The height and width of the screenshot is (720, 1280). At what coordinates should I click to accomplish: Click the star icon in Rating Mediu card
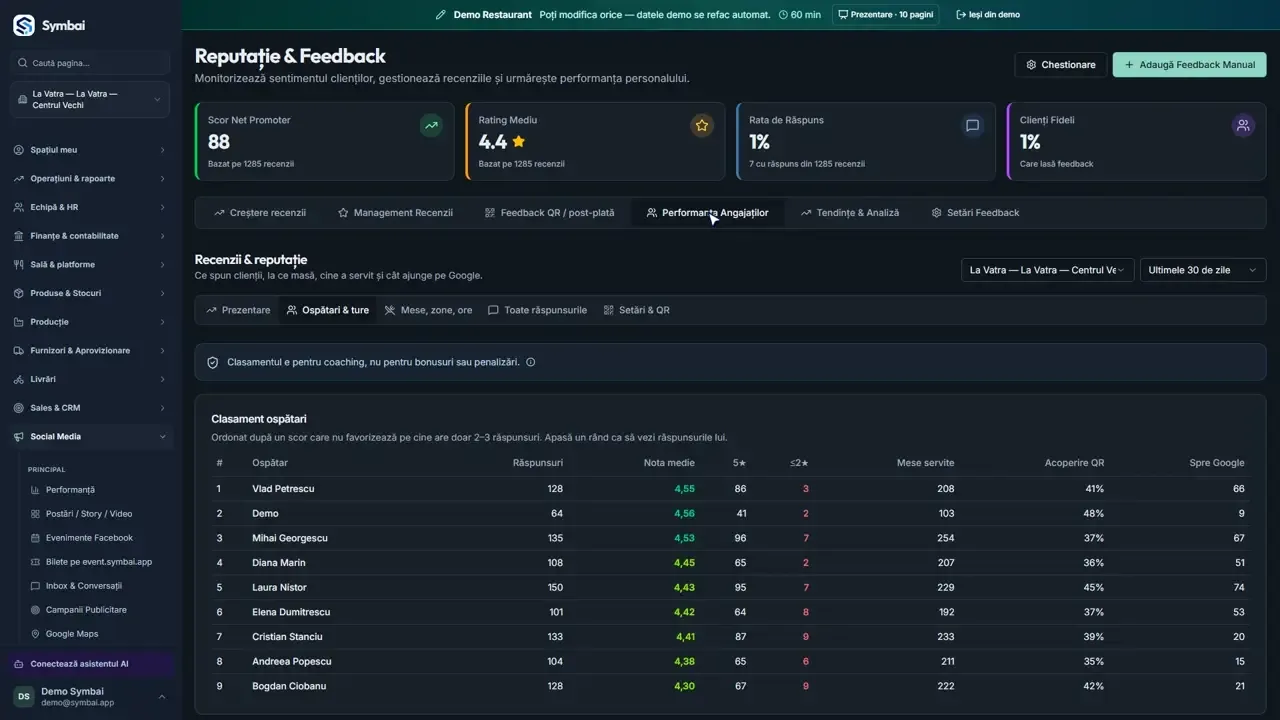pyautogui.click(x=702, y=125)
